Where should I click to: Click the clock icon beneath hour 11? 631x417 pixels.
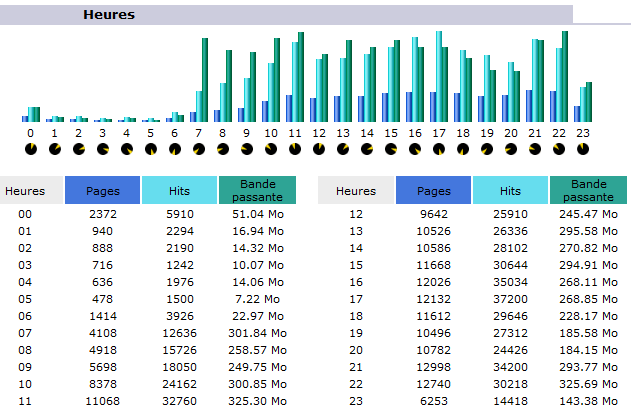click(x=295, y=149)
